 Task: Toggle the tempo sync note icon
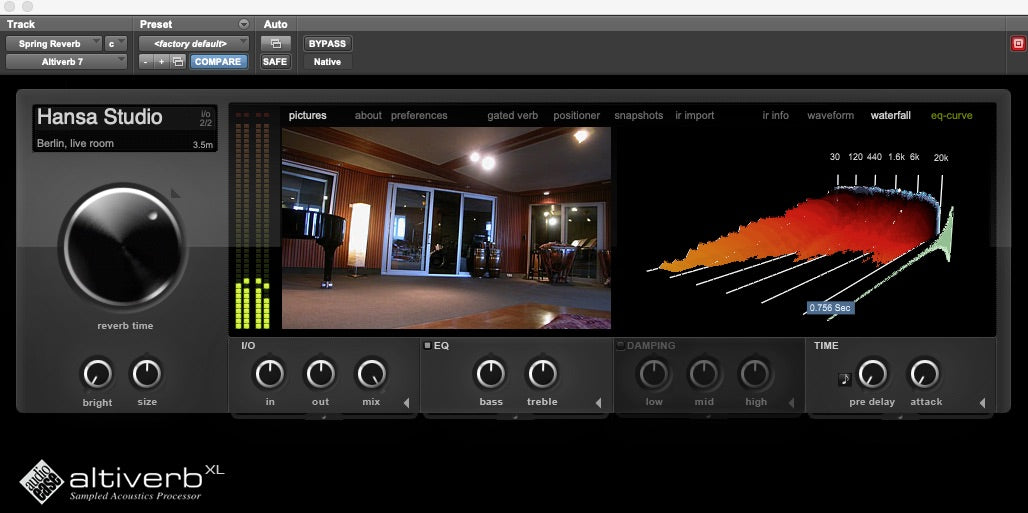click(x=844, y=379)
